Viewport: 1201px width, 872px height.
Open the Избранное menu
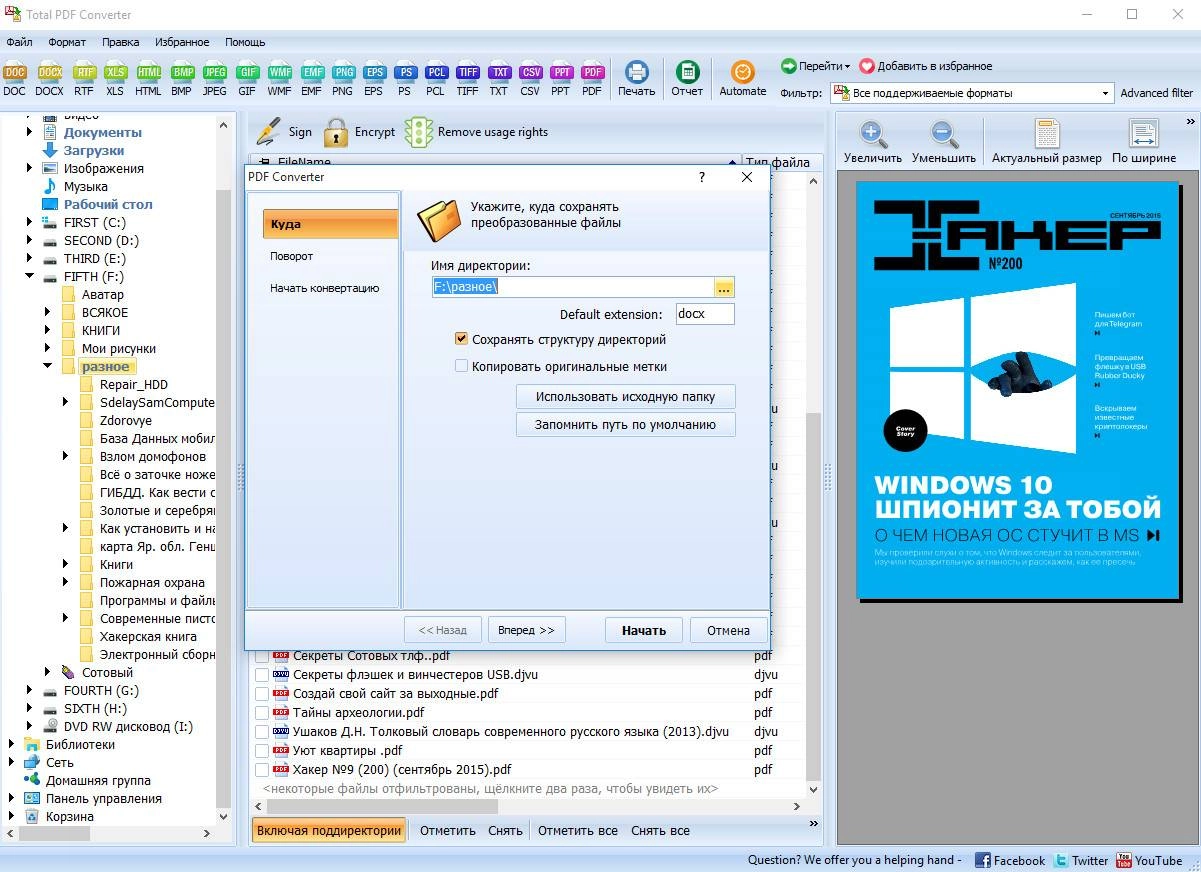[182, 42]
